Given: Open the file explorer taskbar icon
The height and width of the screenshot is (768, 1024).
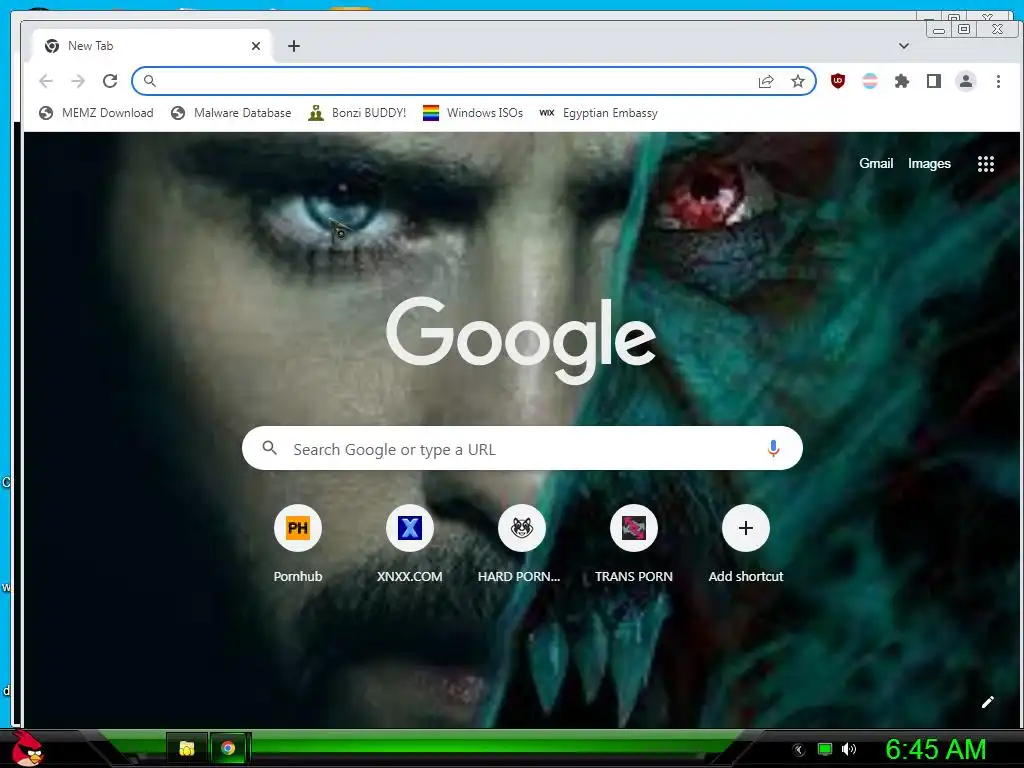Looking at the screenshot, I should tap(187, 748).
